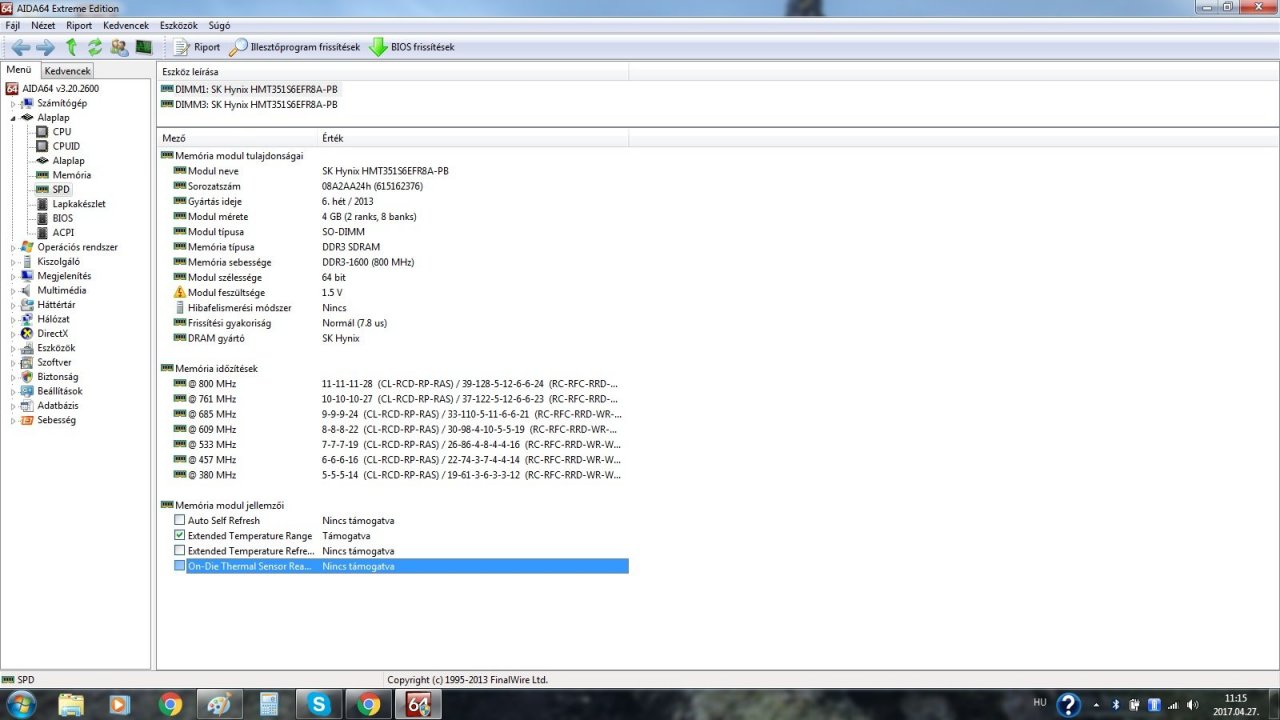Select DIMM3: SK Hynix module

[249, 104]
